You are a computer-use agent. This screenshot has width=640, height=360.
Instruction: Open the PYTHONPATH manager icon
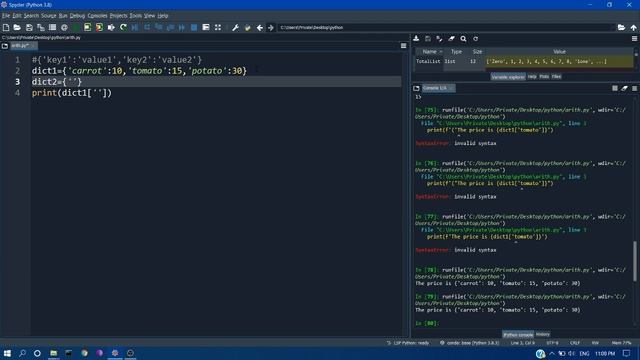click(247, 27)
